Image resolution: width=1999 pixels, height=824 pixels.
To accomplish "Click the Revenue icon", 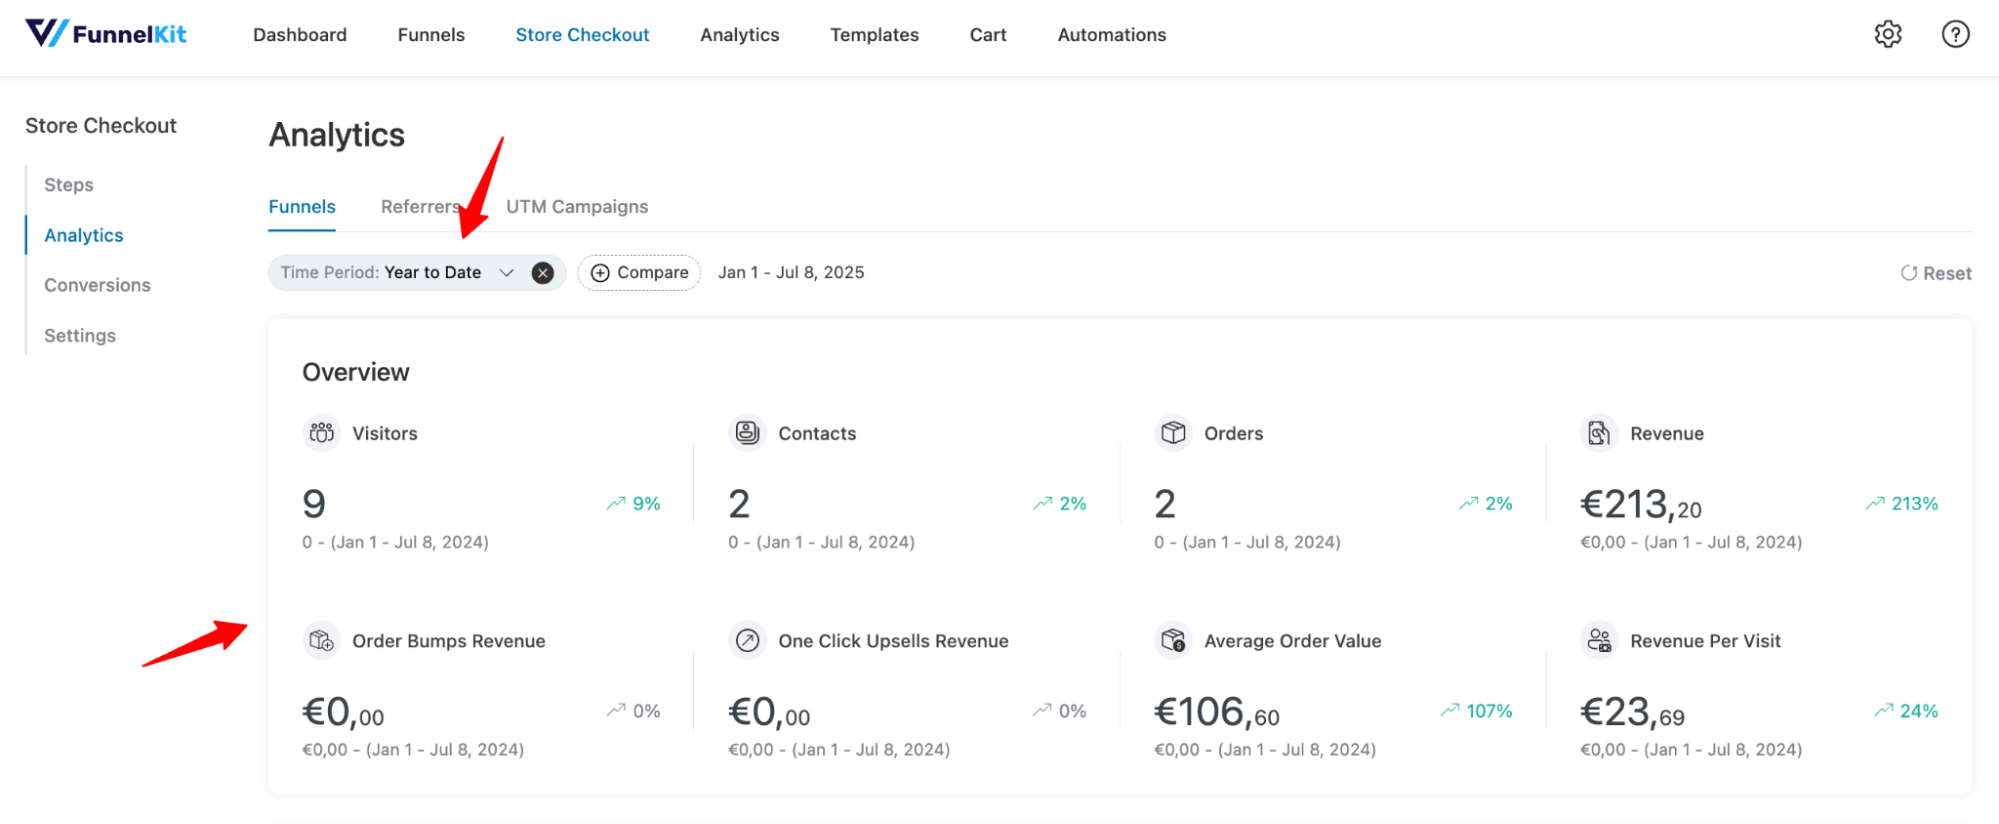I will click(x=1599, y=433).
